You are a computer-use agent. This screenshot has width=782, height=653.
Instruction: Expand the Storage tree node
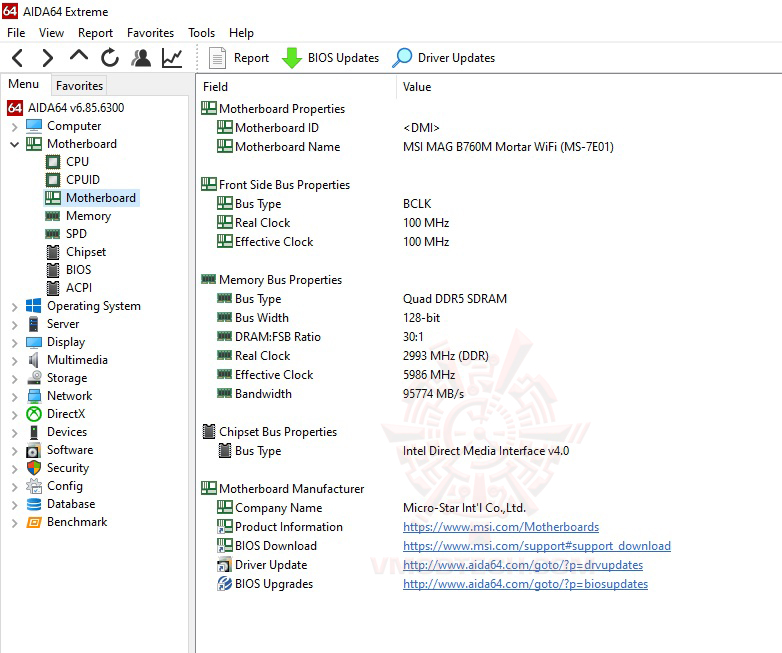(x=14, y=379)
